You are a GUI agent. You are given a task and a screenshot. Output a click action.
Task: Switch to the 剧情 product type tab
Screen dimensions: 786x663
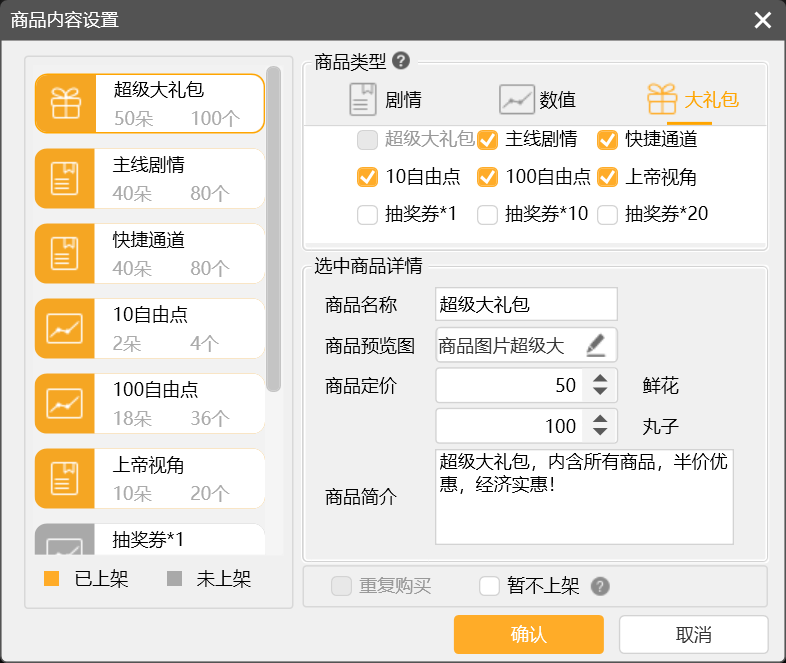(385, 100)
